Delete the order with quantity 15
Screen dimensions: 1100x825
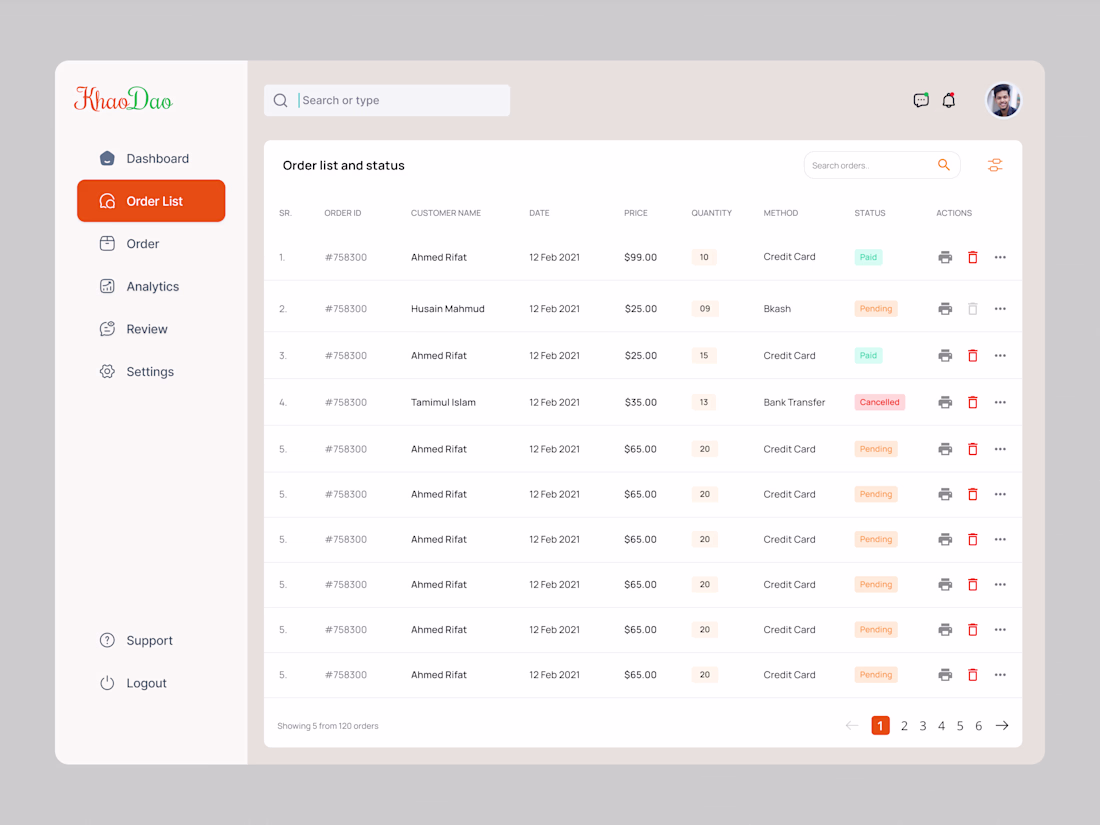(972, 356)
